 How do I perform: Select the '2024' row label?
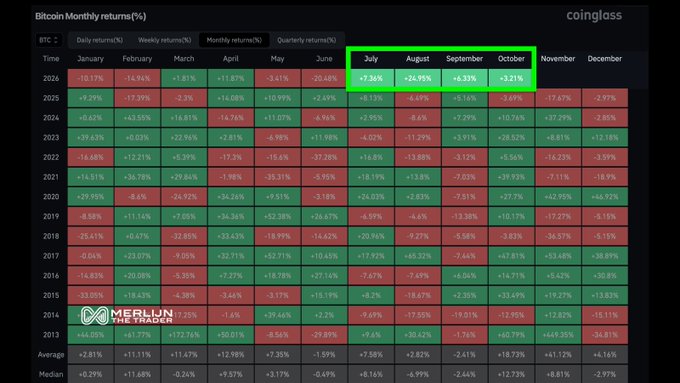(x=51, y=118)
